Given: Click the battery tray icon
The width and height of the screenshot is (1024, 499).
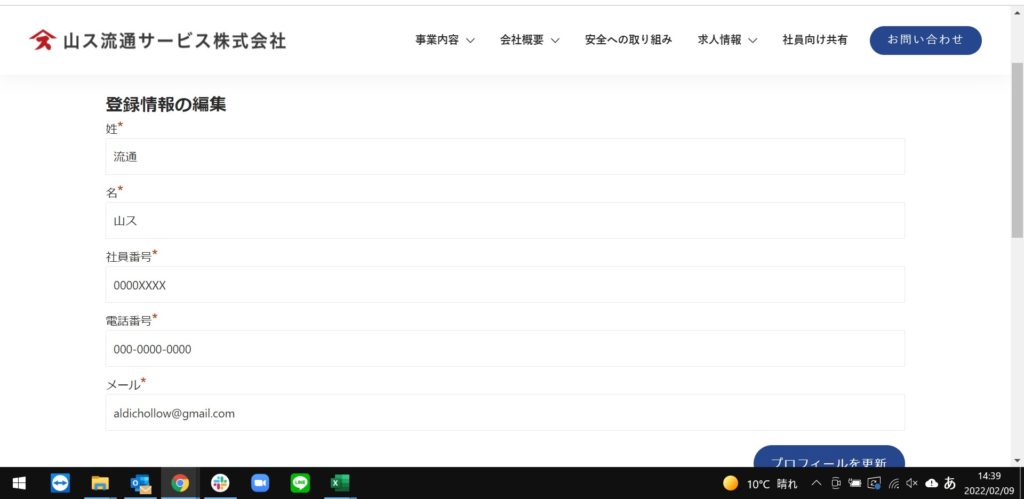Looking at the screenshot, I should 855,483.
